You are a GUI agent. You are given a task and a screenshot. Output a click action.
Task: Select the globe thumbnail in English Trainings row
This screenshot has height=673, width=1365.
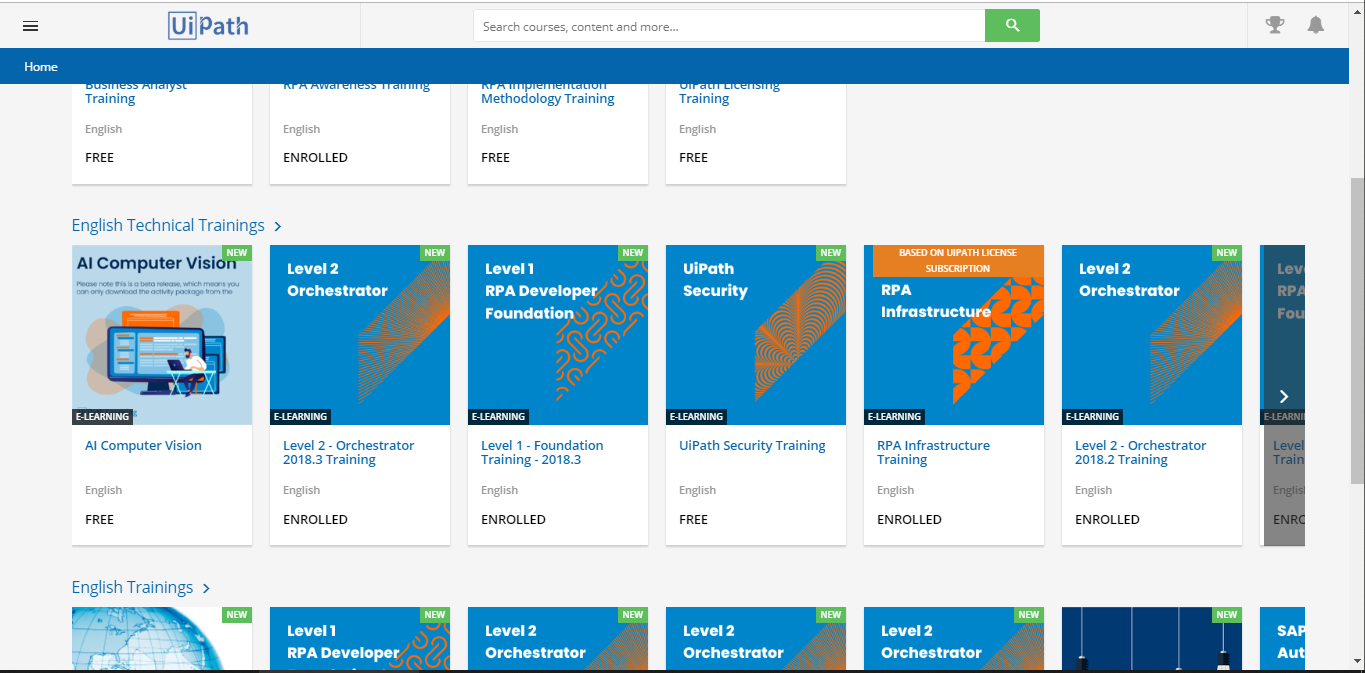(162, 638)
